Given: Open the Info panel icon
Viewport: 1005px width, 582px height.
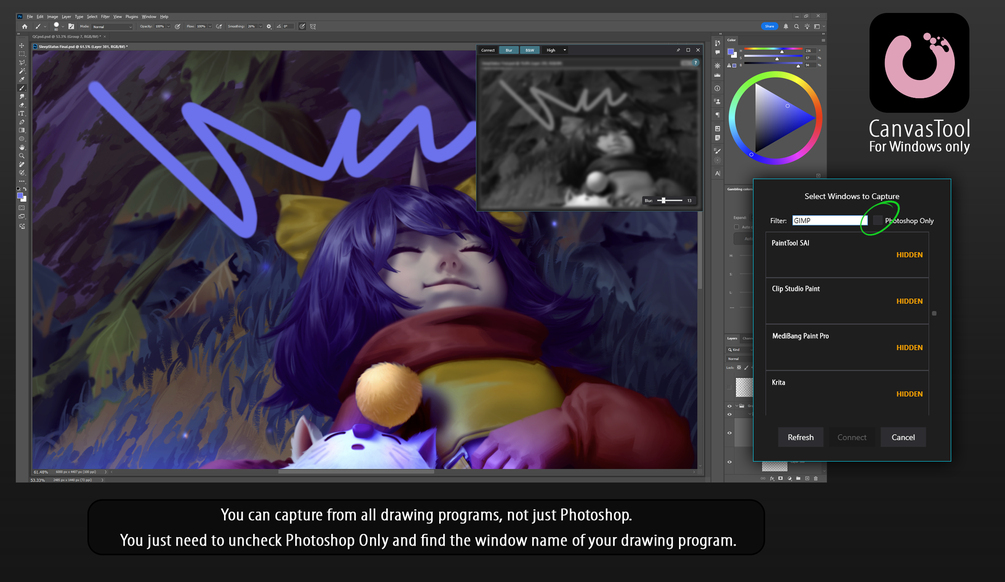Looking at the screenshot, I should point(717,88).
